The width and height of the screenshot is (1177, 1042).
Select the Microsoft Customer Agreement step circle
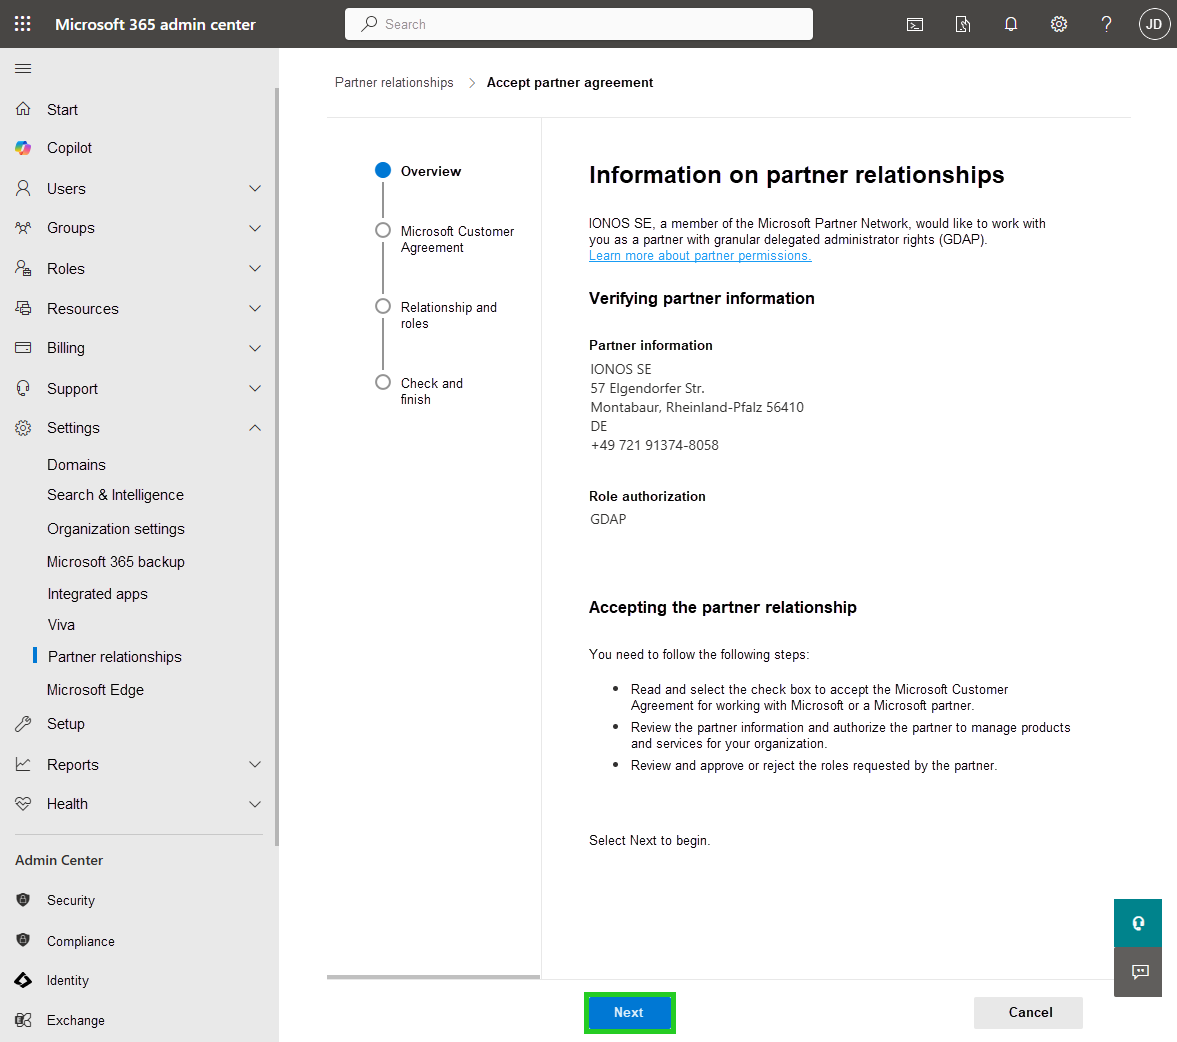(383, 229)
